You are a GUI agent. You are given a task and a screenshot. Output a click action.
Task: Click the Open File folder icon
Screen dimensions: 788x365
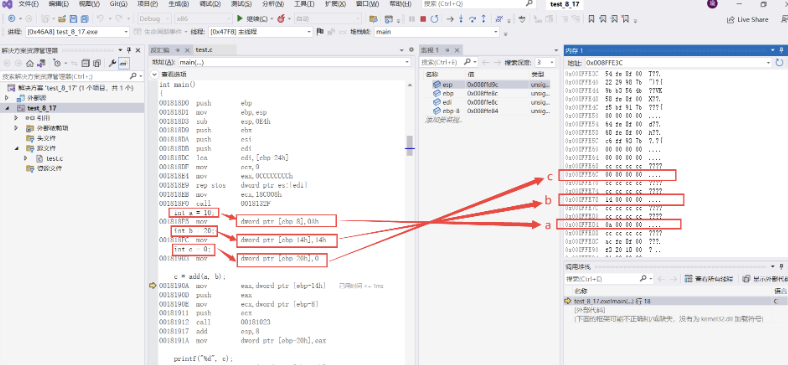coord(62,19)
